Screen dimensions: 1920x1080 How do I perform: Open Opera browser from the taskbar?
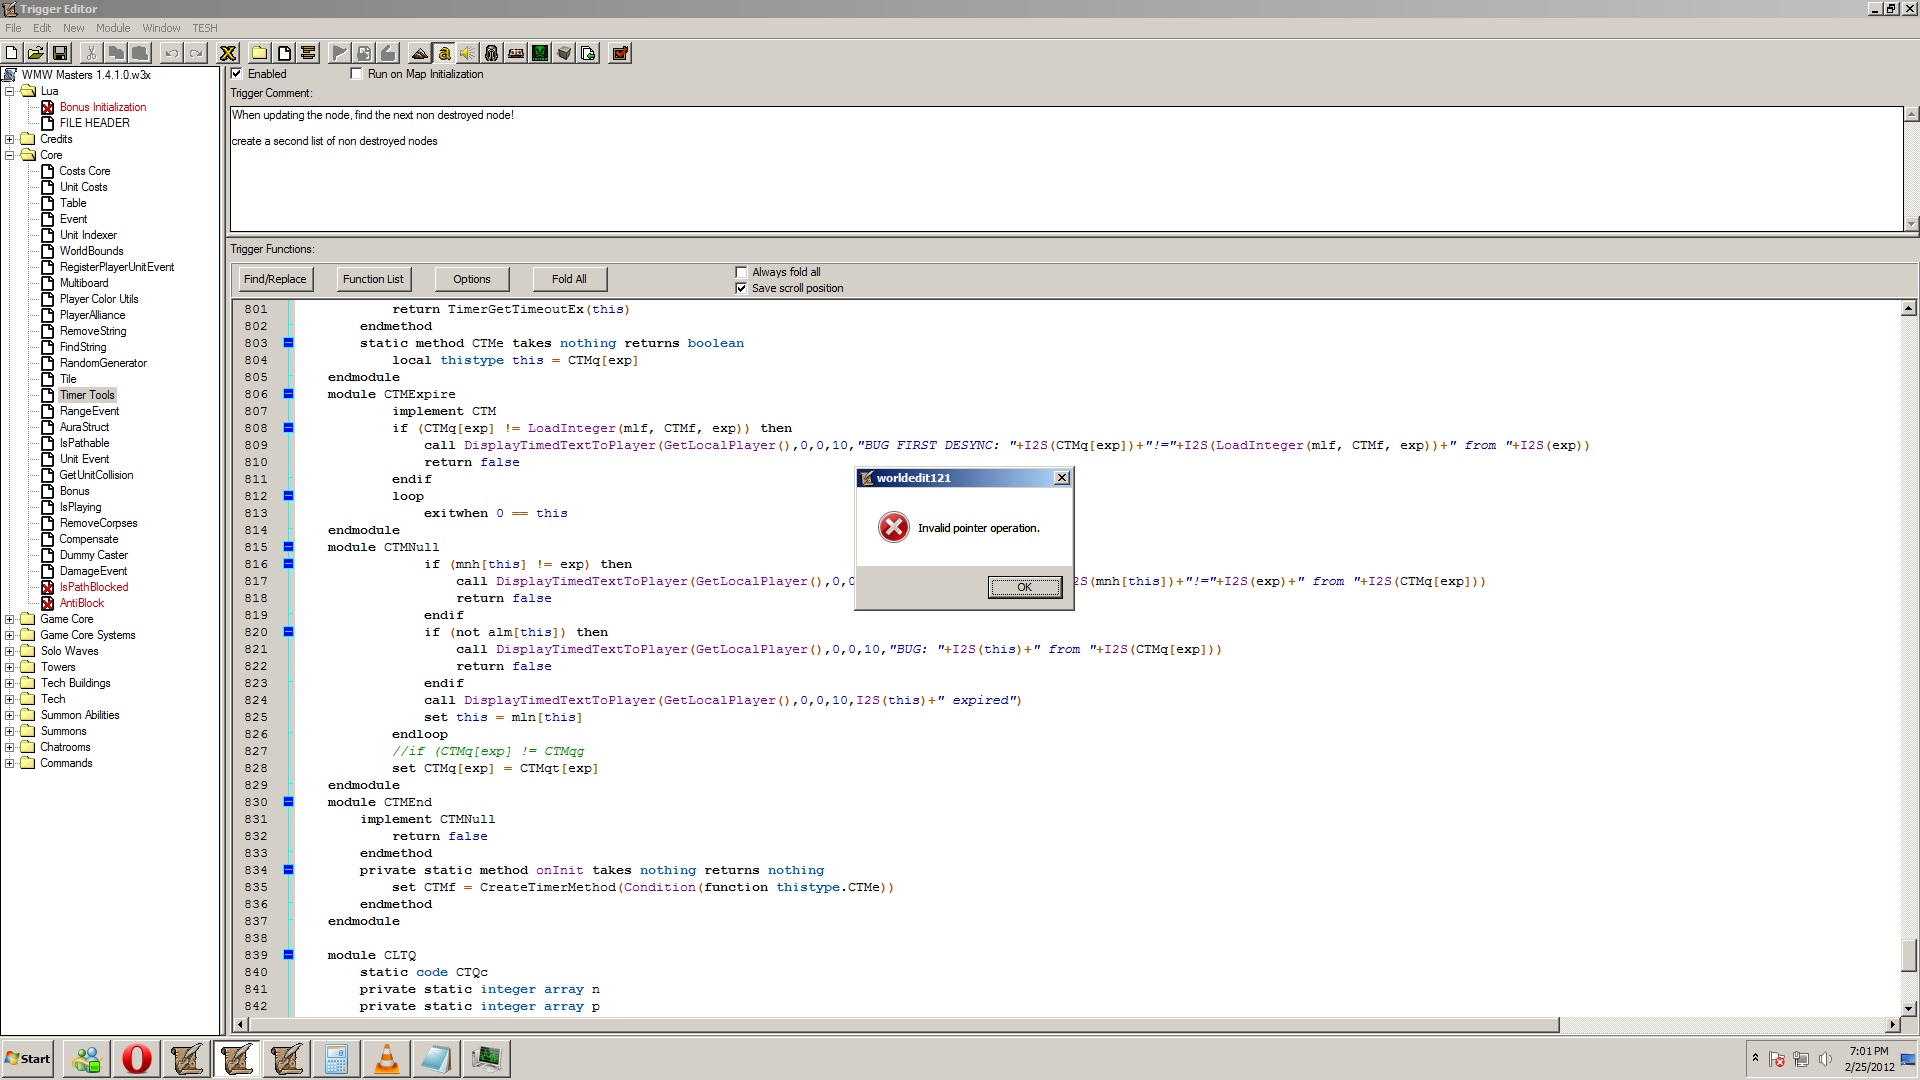pyautogui.click(x=137, y=1059)
